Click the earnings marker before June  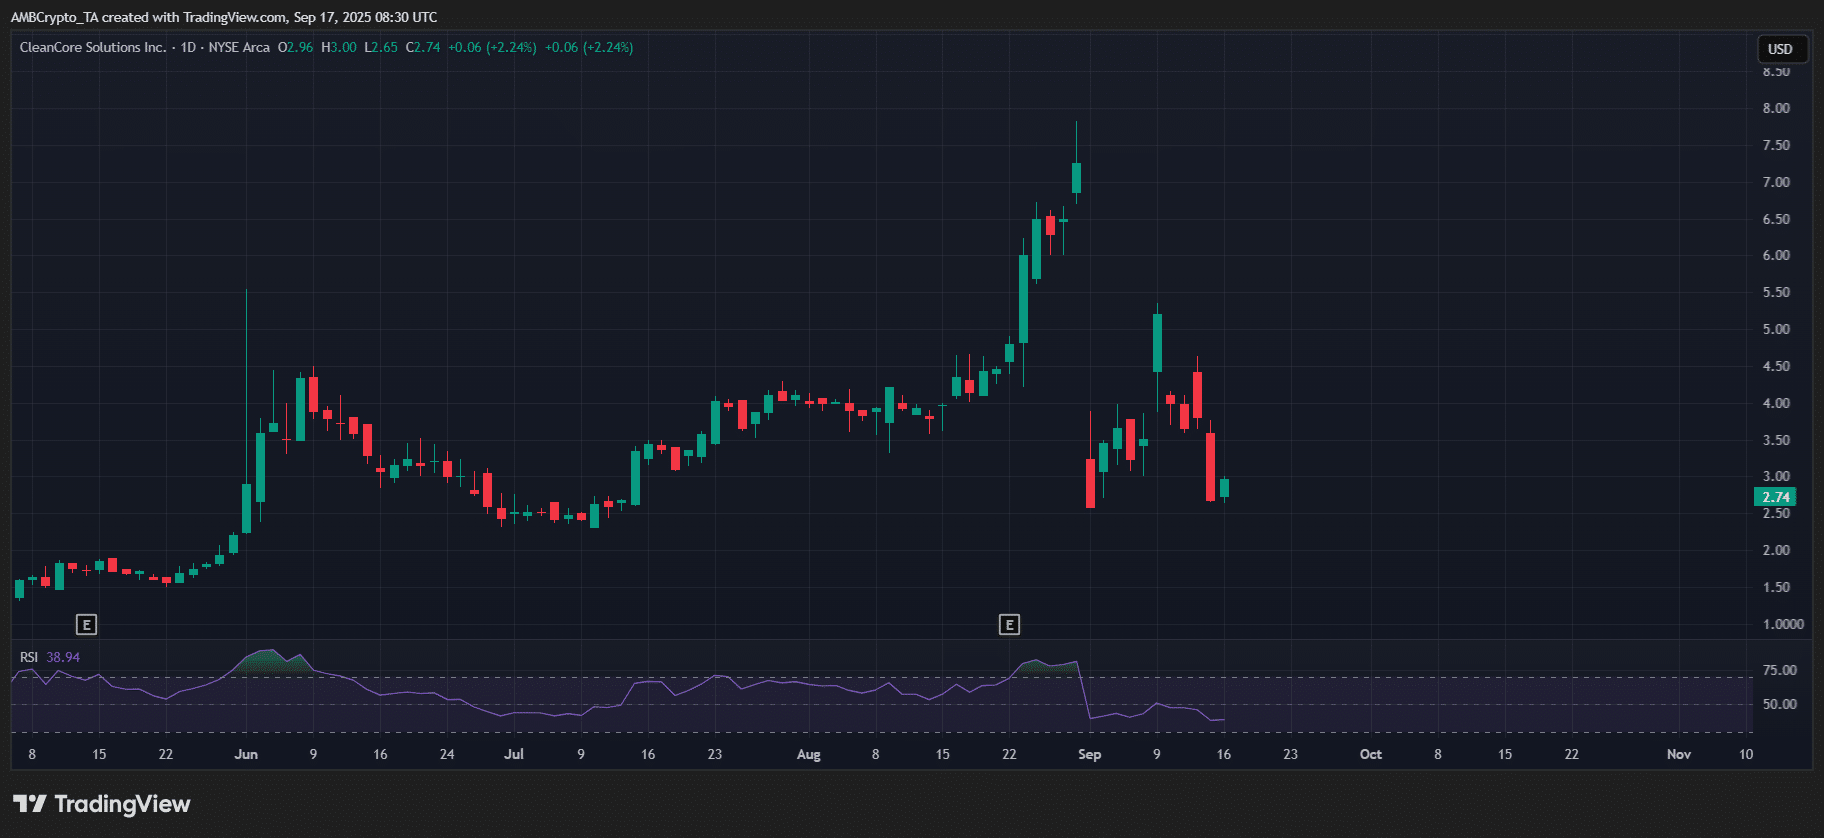click(x=87, y=625)
